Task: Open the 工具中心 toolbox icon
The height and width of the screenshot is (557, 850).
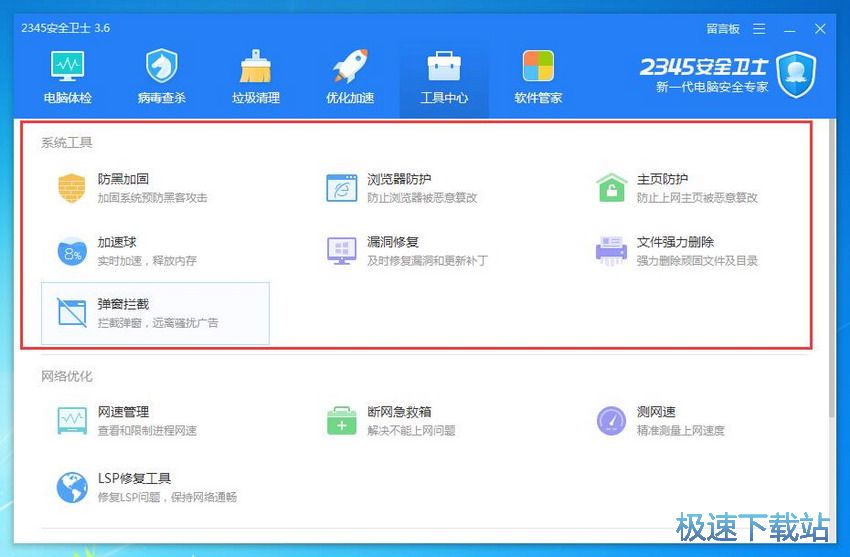Action: coord(444,66)
